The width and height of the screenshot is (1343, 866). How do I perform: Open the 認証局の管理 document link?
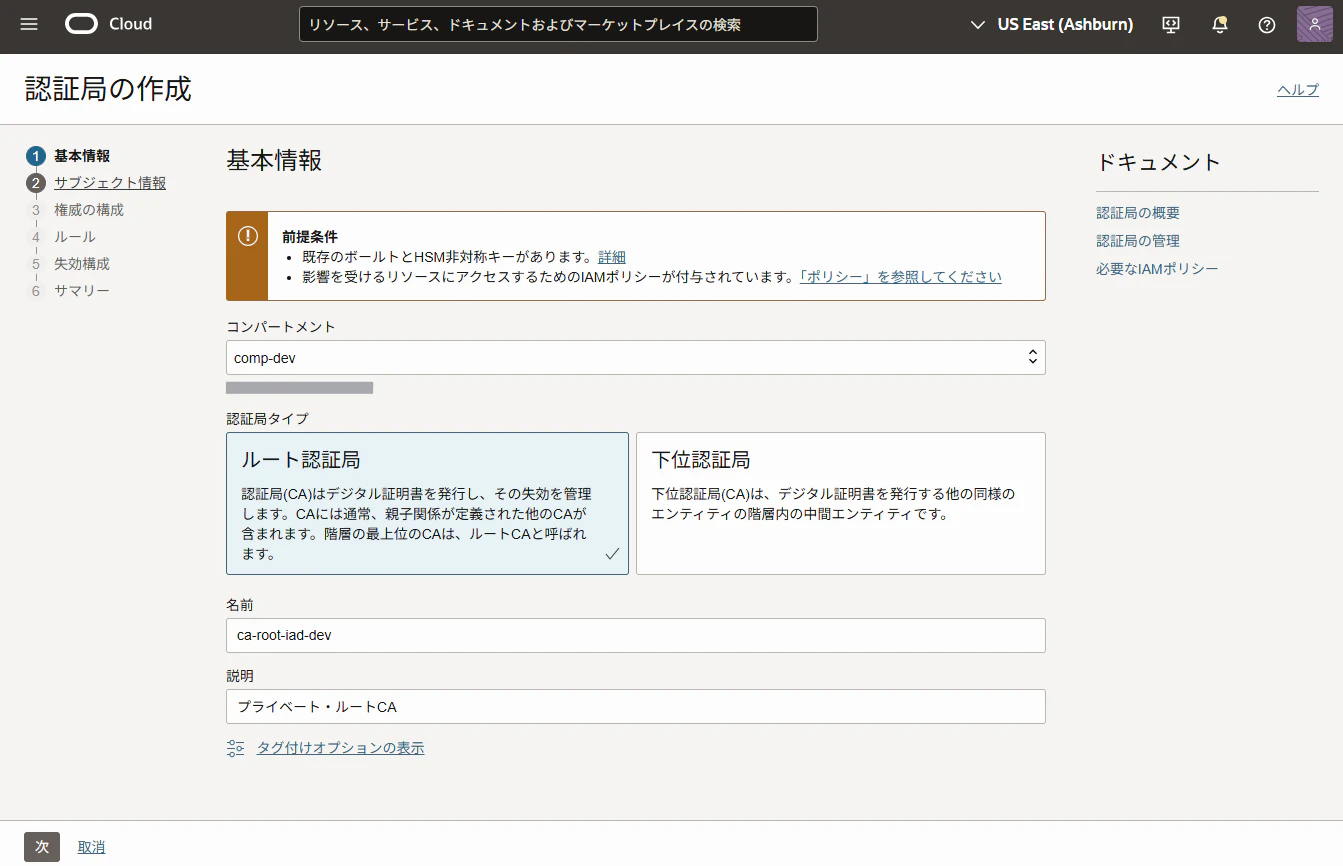(1138, 241)
